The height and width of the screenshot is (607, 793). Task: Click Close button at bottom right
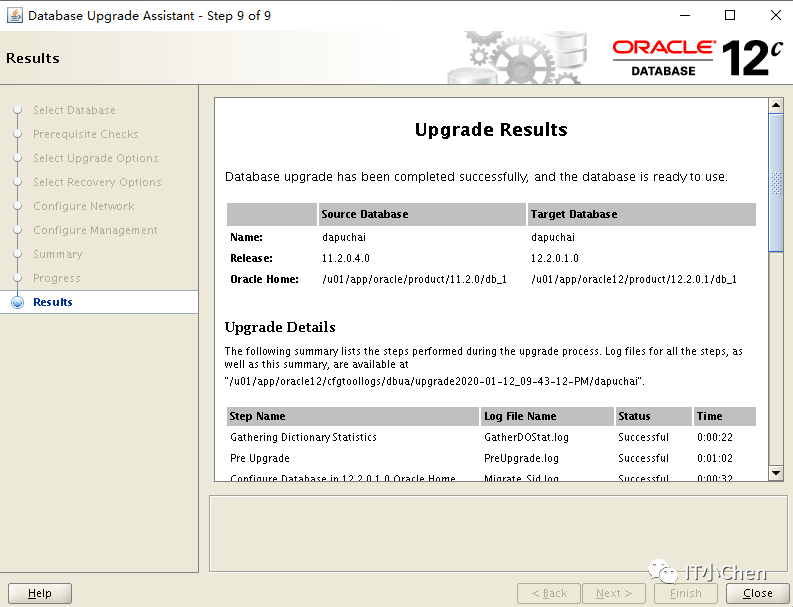pos(758,593)
